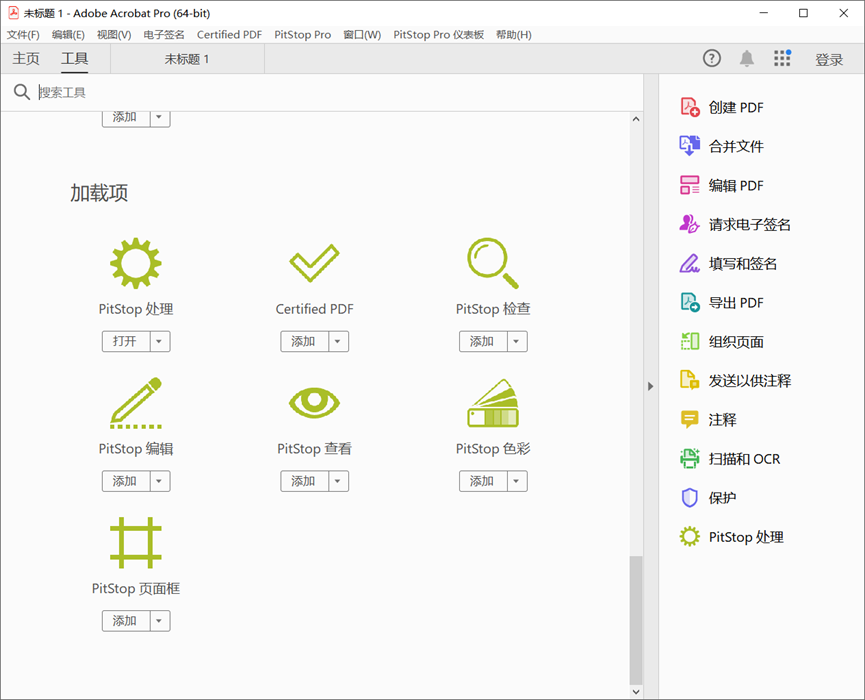Expand dropdown arrow under PitStop 编辑
Screen dimensions: 865x700
[159, 481]
